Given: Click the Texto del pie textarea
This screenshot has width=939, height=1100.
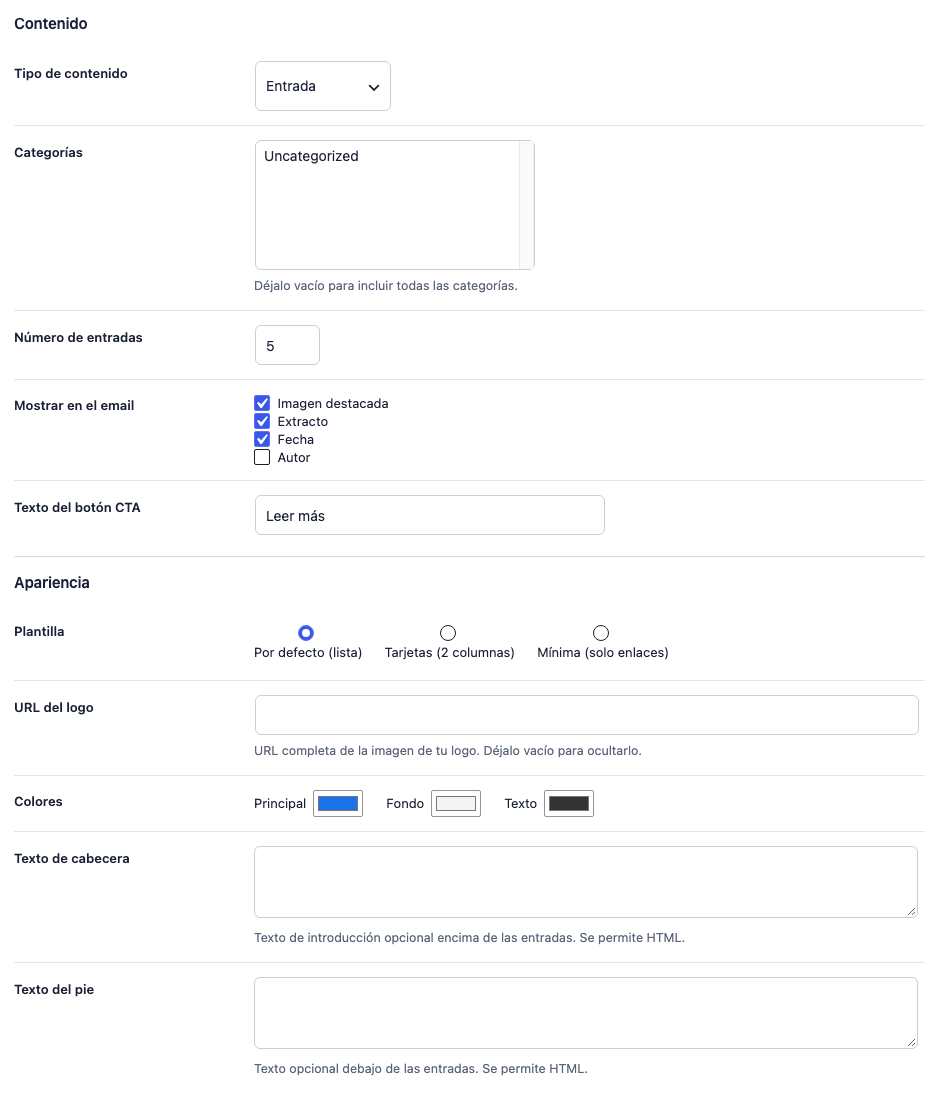Looking at the screenshot, I should click(x=586, y=1013).
